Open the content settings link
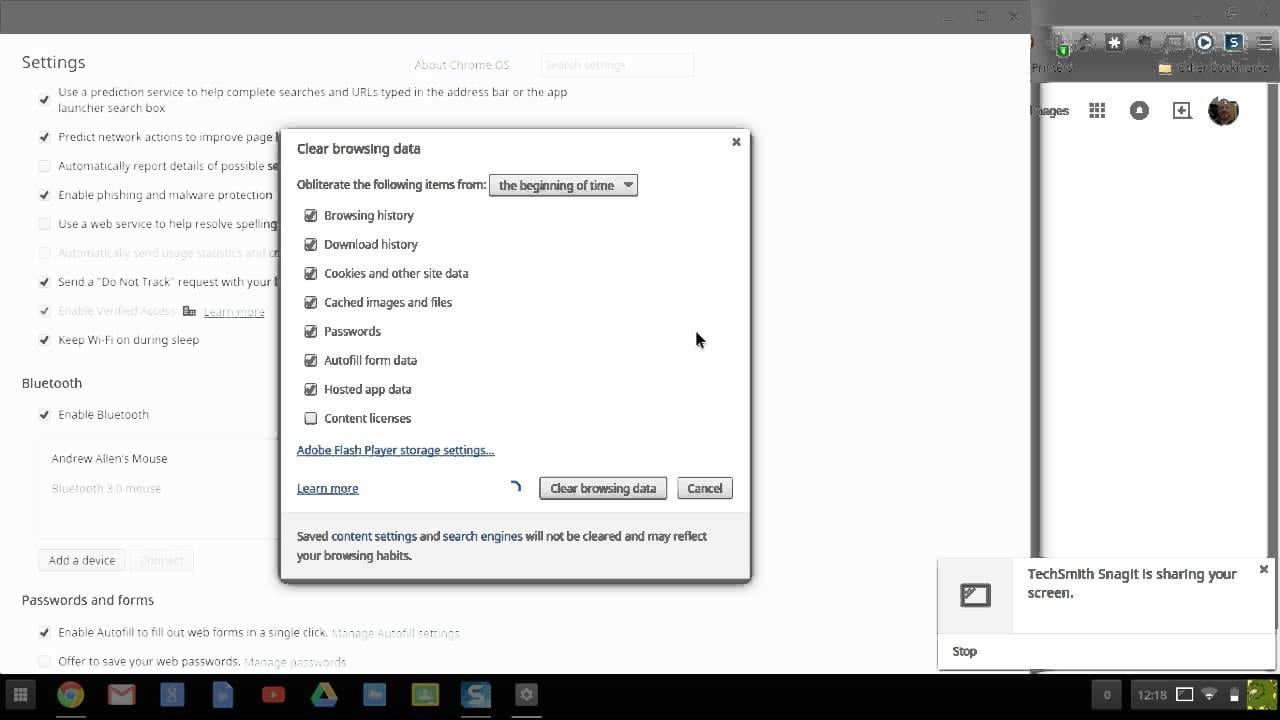This screenshot has height=720, width=1280. 374,536
